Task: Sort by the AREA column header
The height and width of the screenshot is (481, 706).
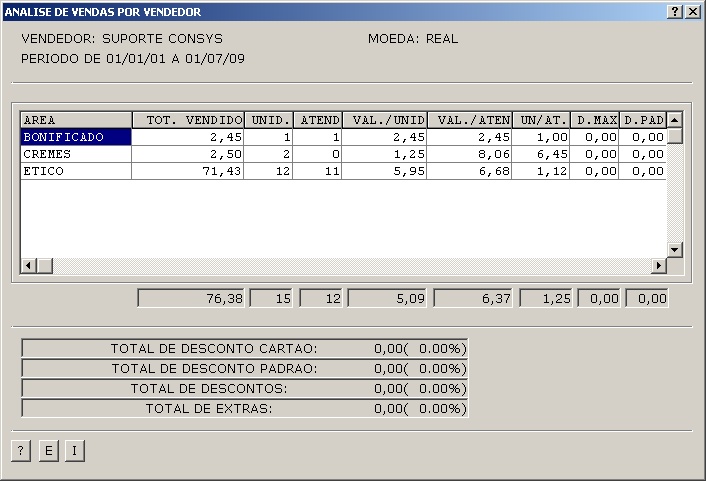Action: pos(76,120)
